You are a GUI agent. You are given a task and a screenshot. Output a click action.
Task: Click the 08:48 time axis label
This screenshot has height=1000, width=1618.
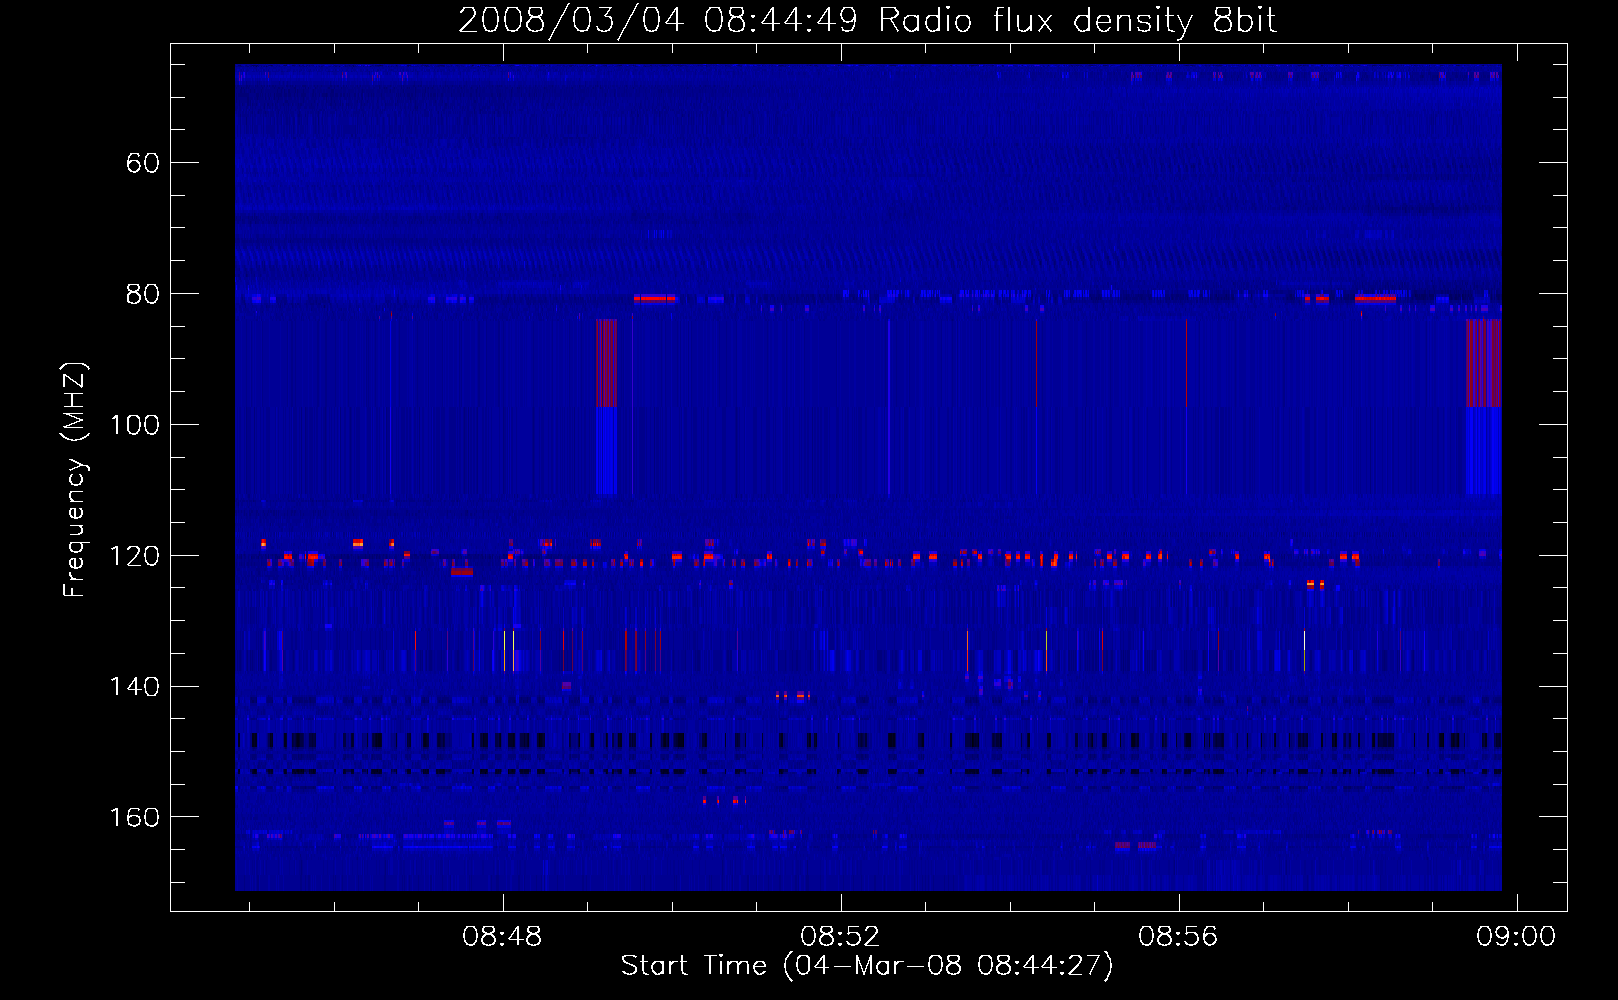pyautogui.click(x=502, y=936)
